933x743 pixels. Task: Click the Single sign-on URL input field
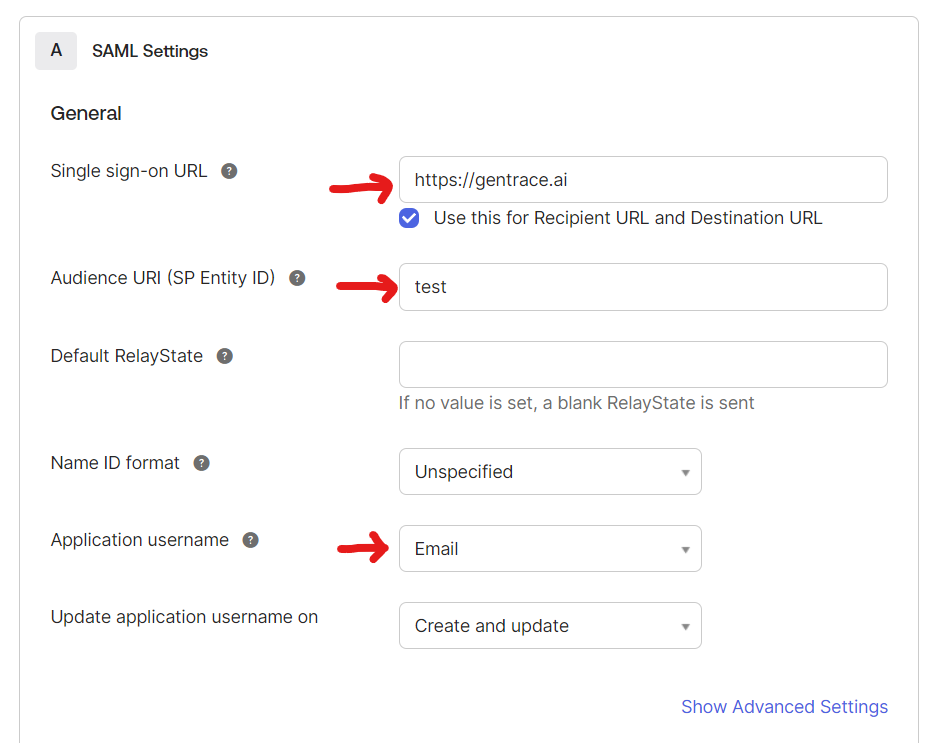(x=643, y=179)
